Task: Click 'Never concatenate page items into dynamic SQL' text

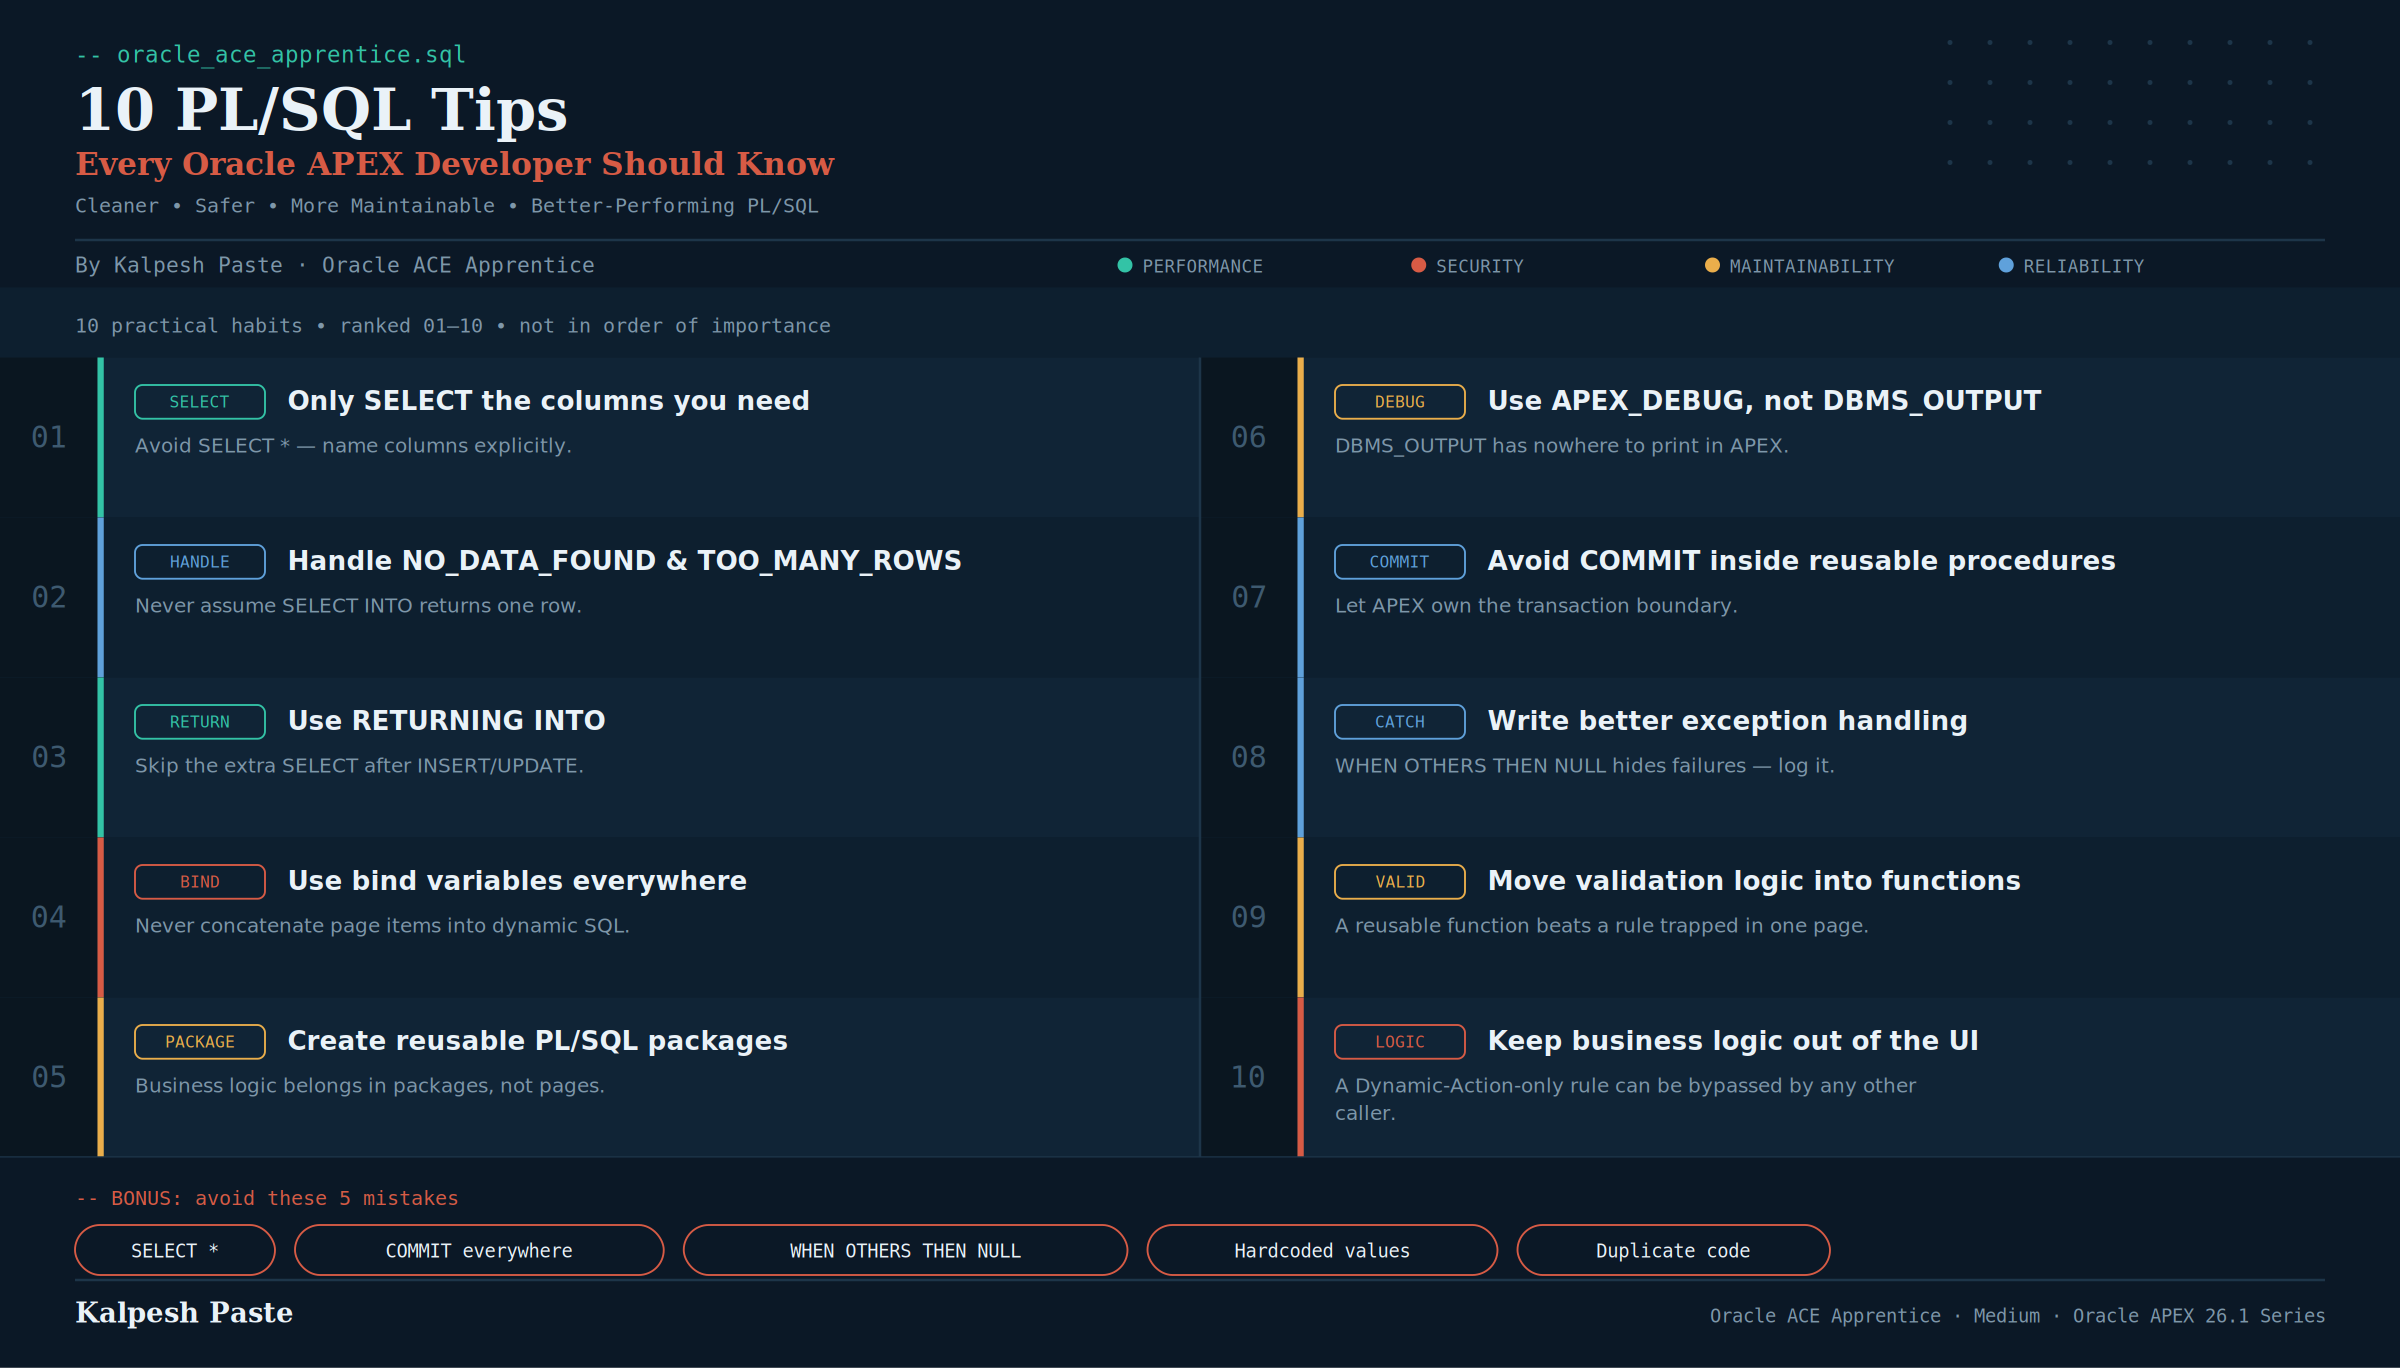Action: pos(382,926)
